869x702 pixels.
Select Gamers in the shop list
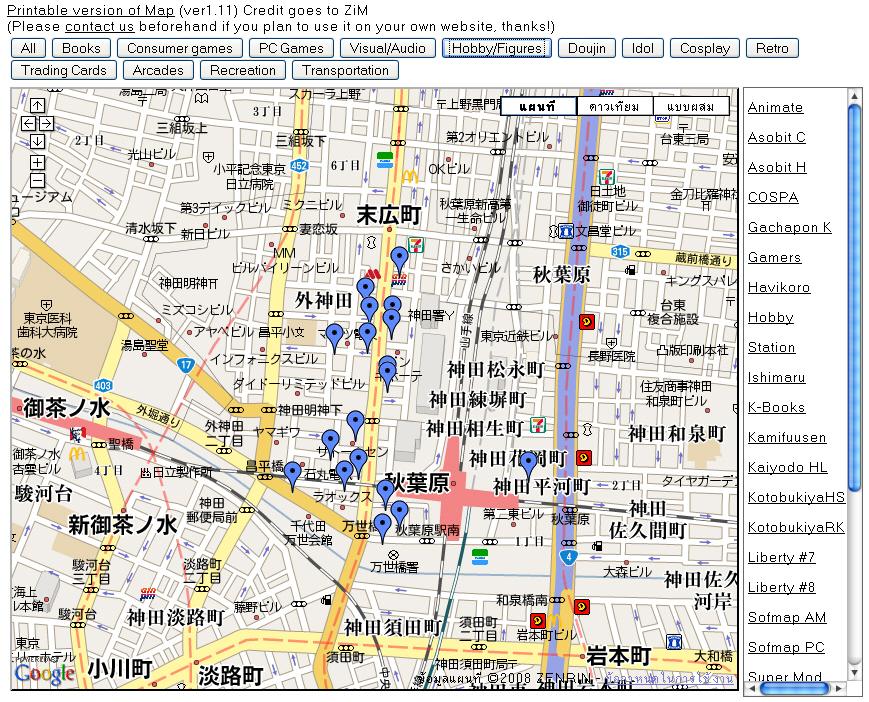click(x=774, y=257)
